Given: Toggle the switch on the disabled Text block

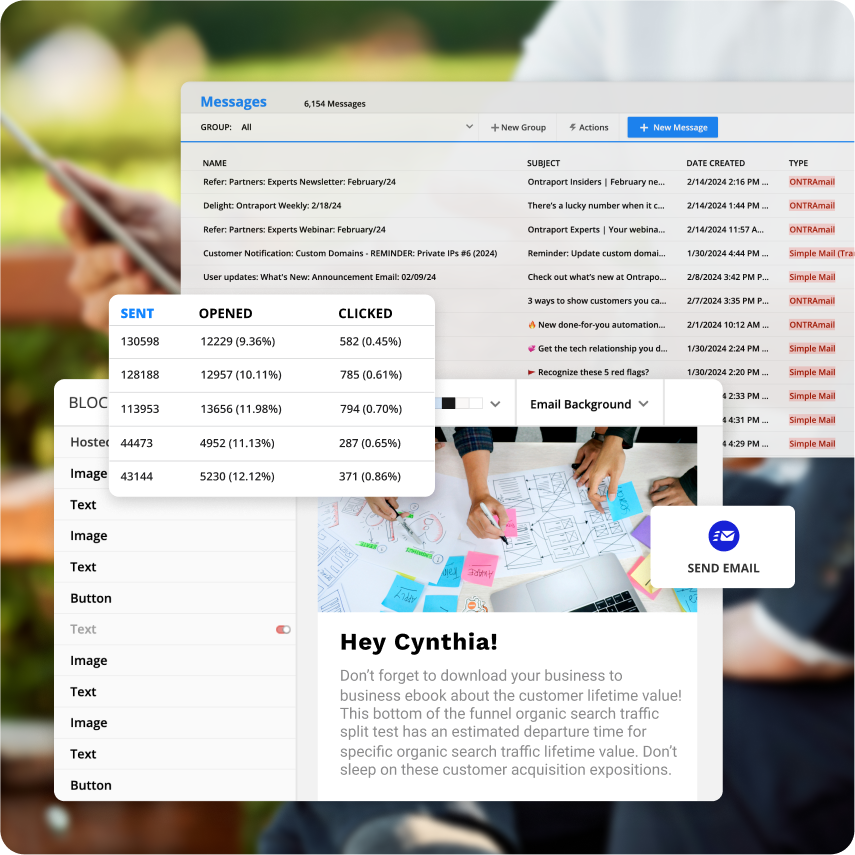Looking at the screenshot, I should point(281,629).
